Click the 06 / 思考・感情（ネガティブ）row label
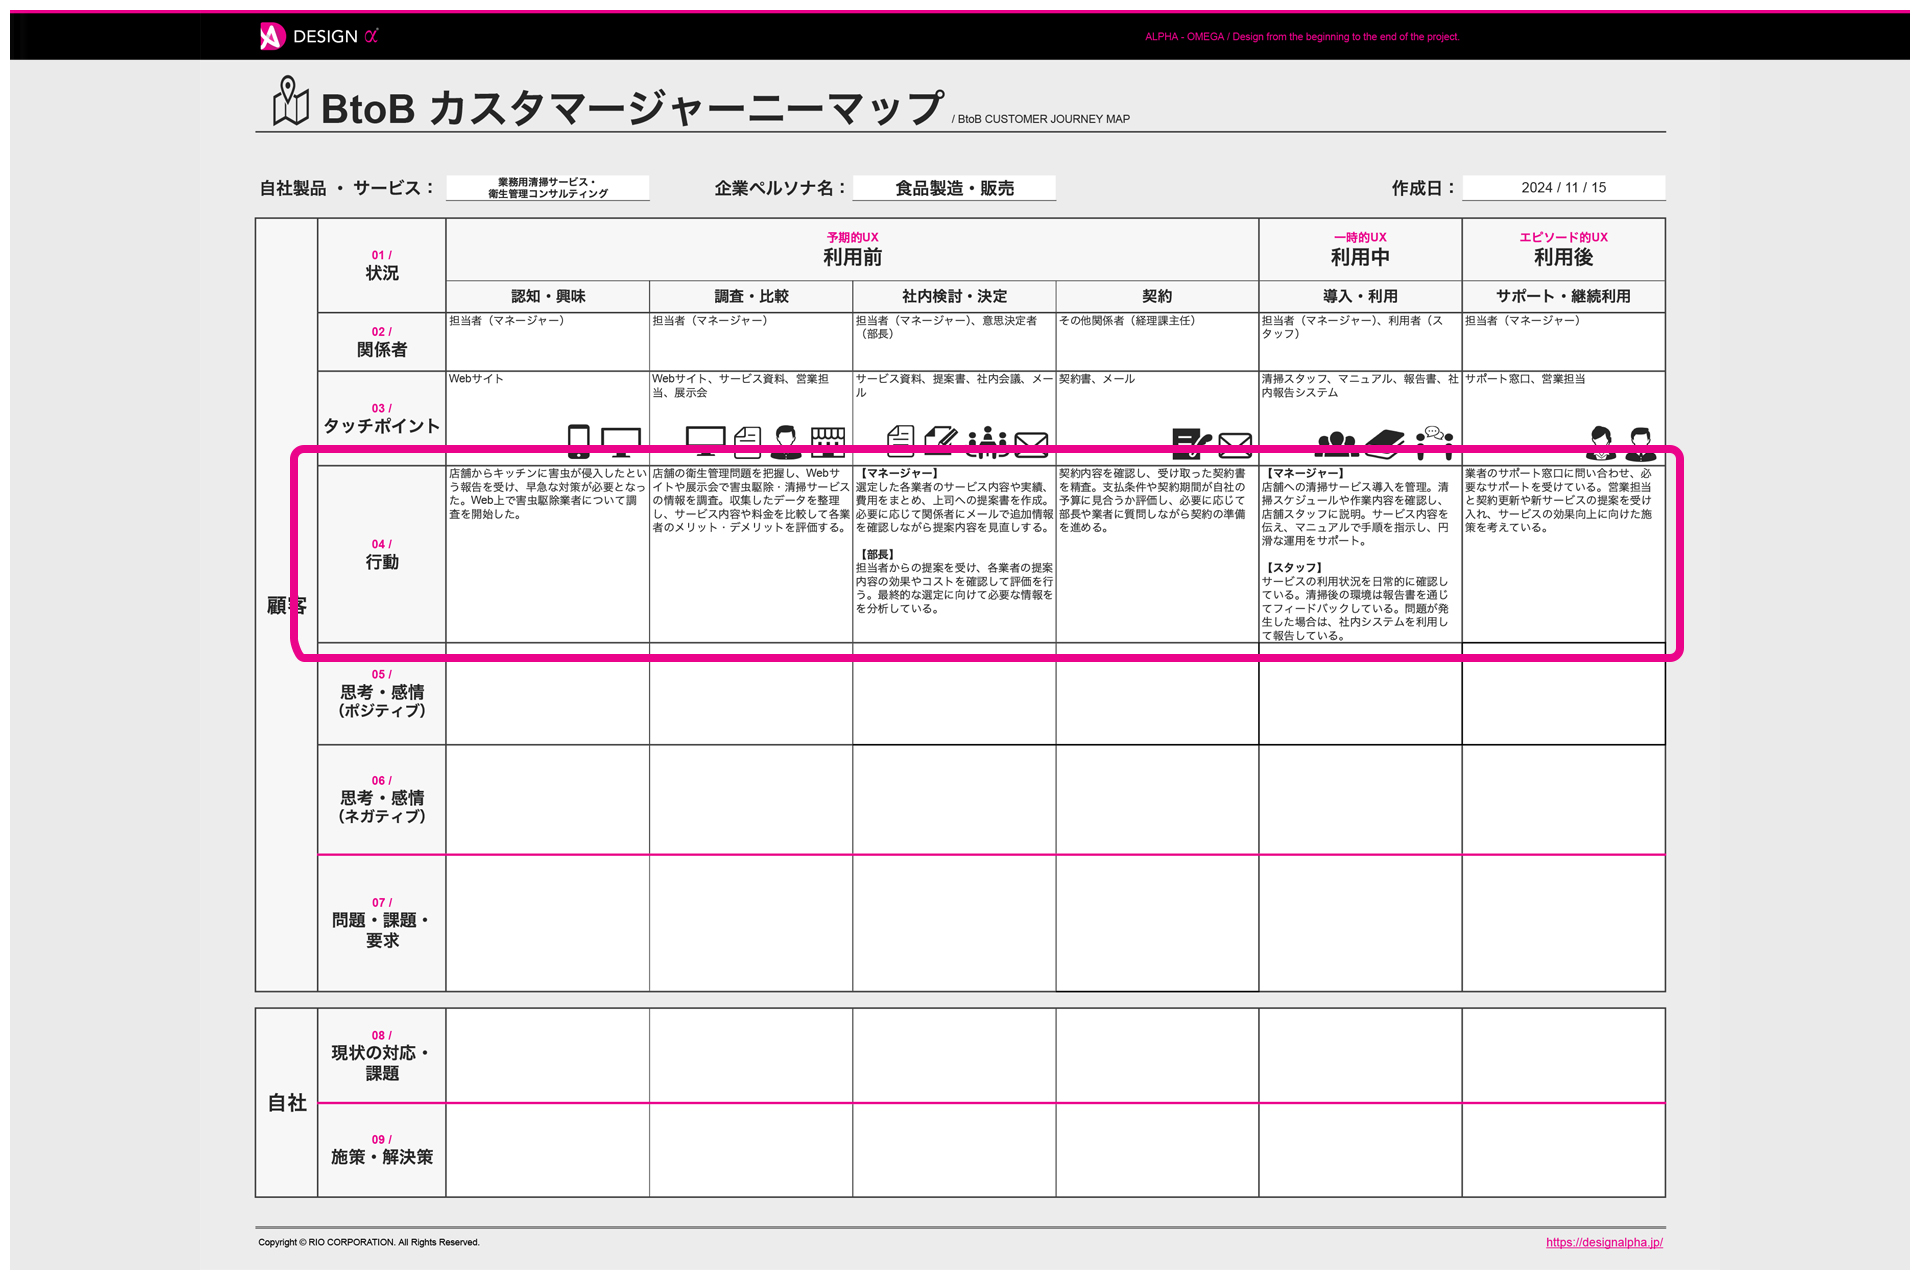The height and width of the screenshot is (1280, 1920). 382,800
